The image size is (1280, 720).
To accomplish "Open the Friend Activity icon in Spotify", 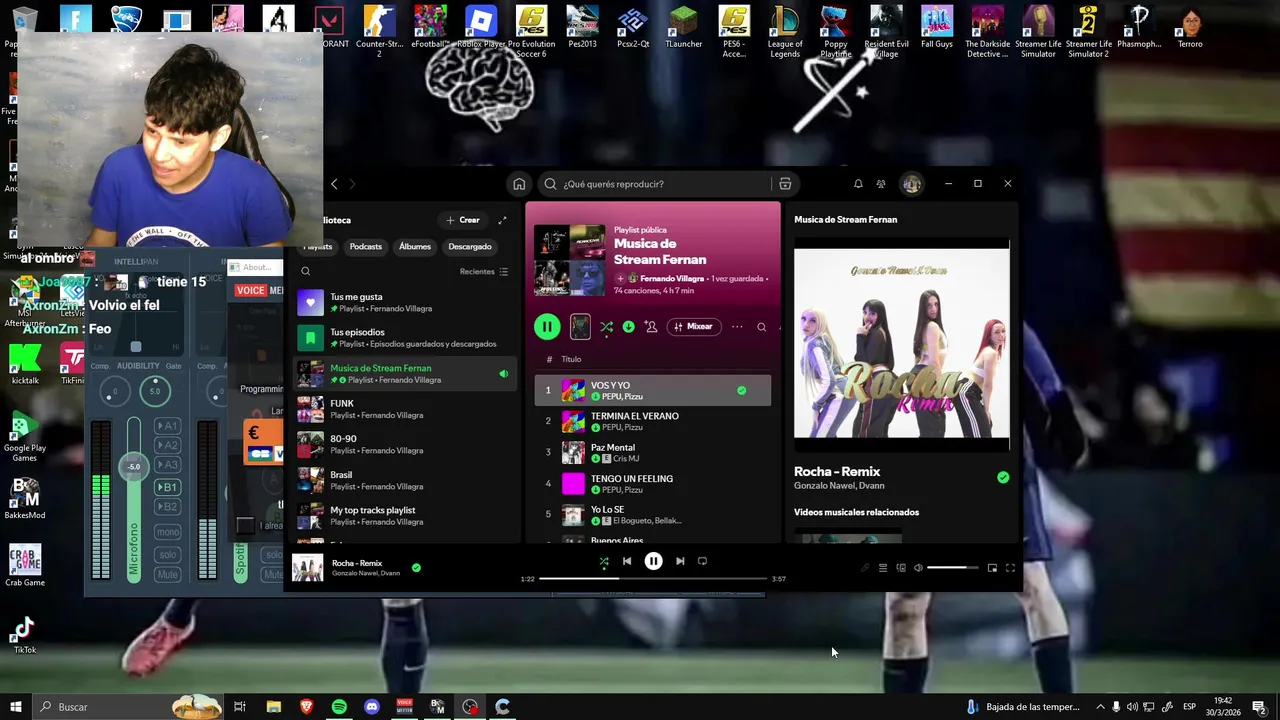I will pos(881,184).
